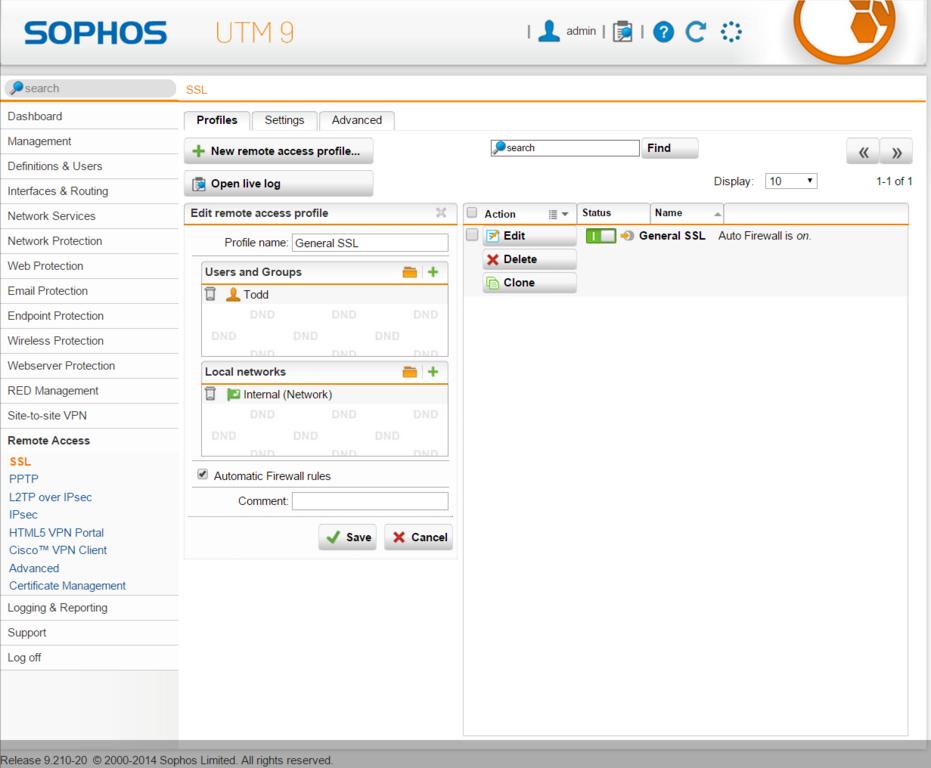Select all profiles with header checkbox
The height and width of the screenshot is (768, 931).
coord(472,213)
